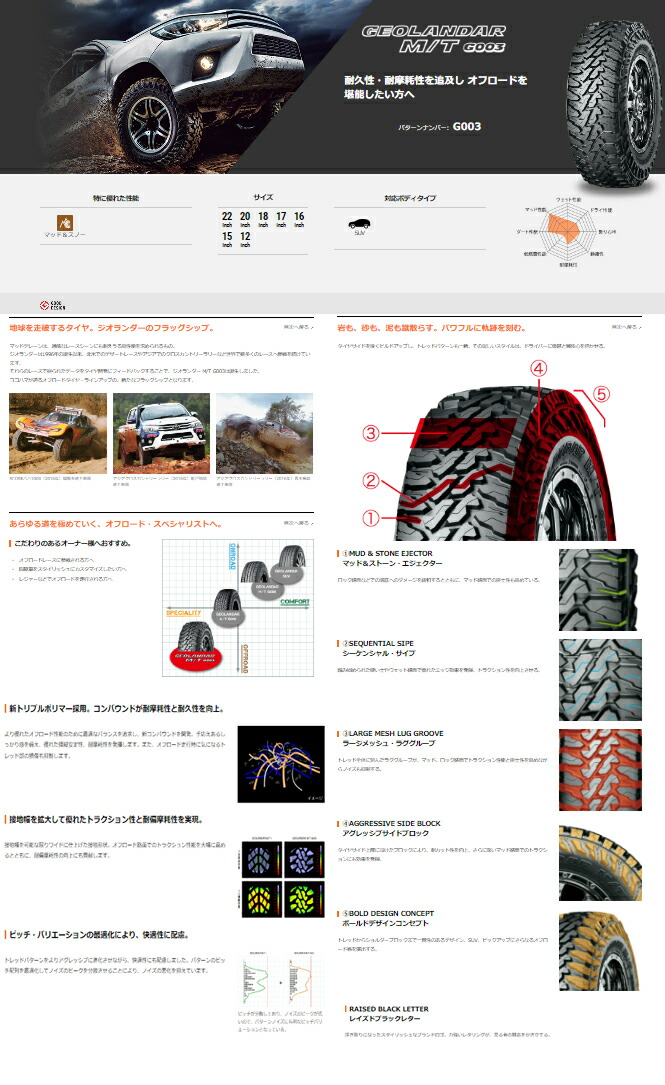The height and width of the screenshot is (1085, 665).
Task: Open the orange desert race buggy photo
Action: tap(58, 433)
